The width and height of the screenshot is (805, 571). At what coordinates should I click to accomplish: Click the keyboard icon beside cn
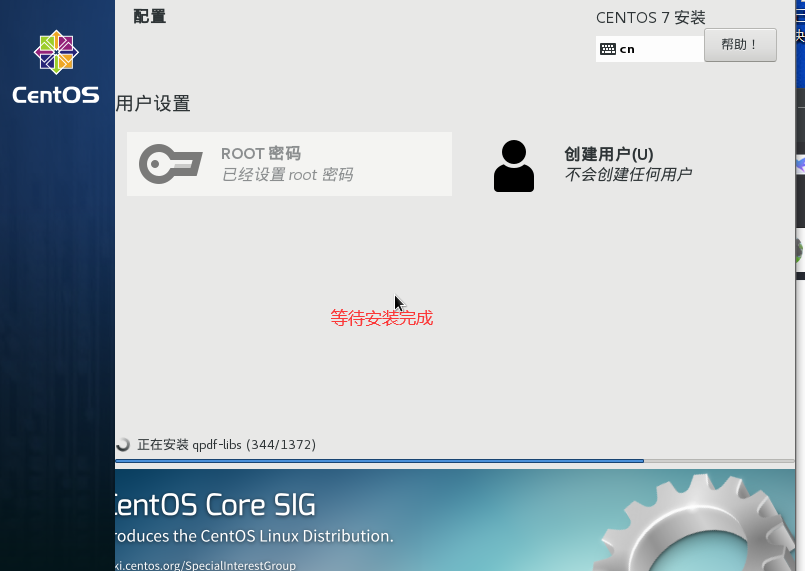(x=608, y=49)
